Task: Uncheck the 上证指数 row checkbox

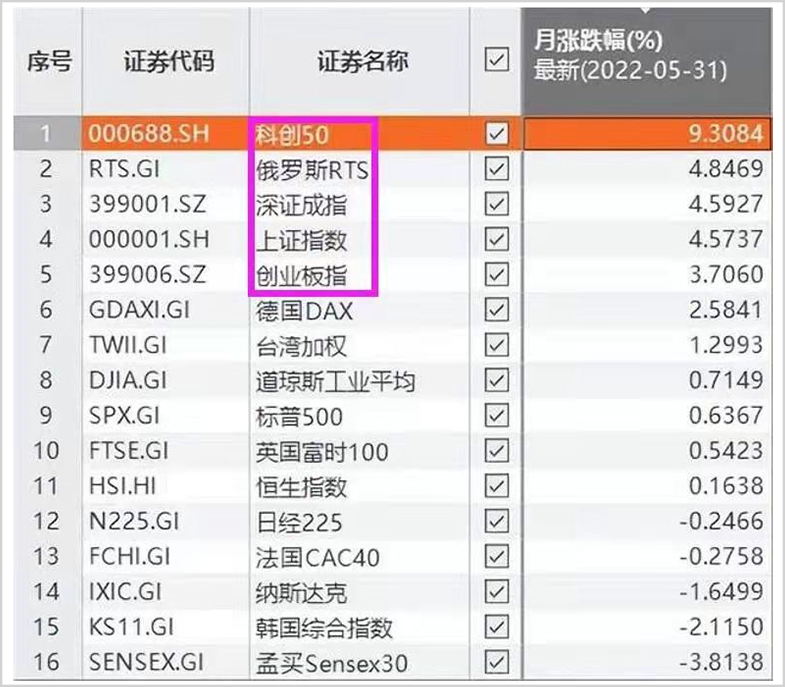Action: pos(497,239)
